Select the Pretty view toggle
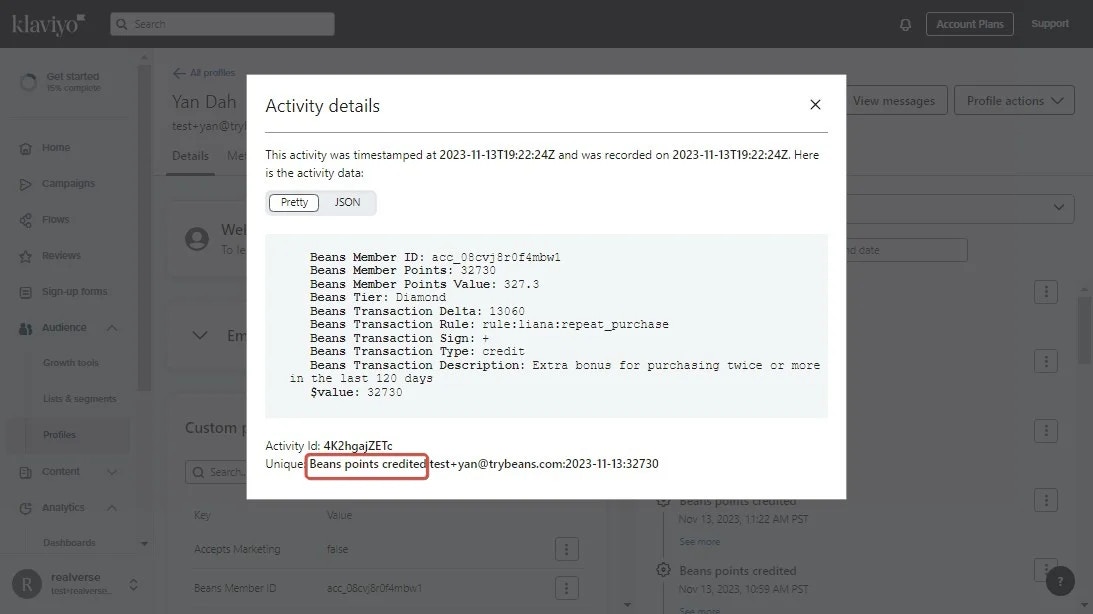This screenshot has height=614, width=1093. (293, 202)
